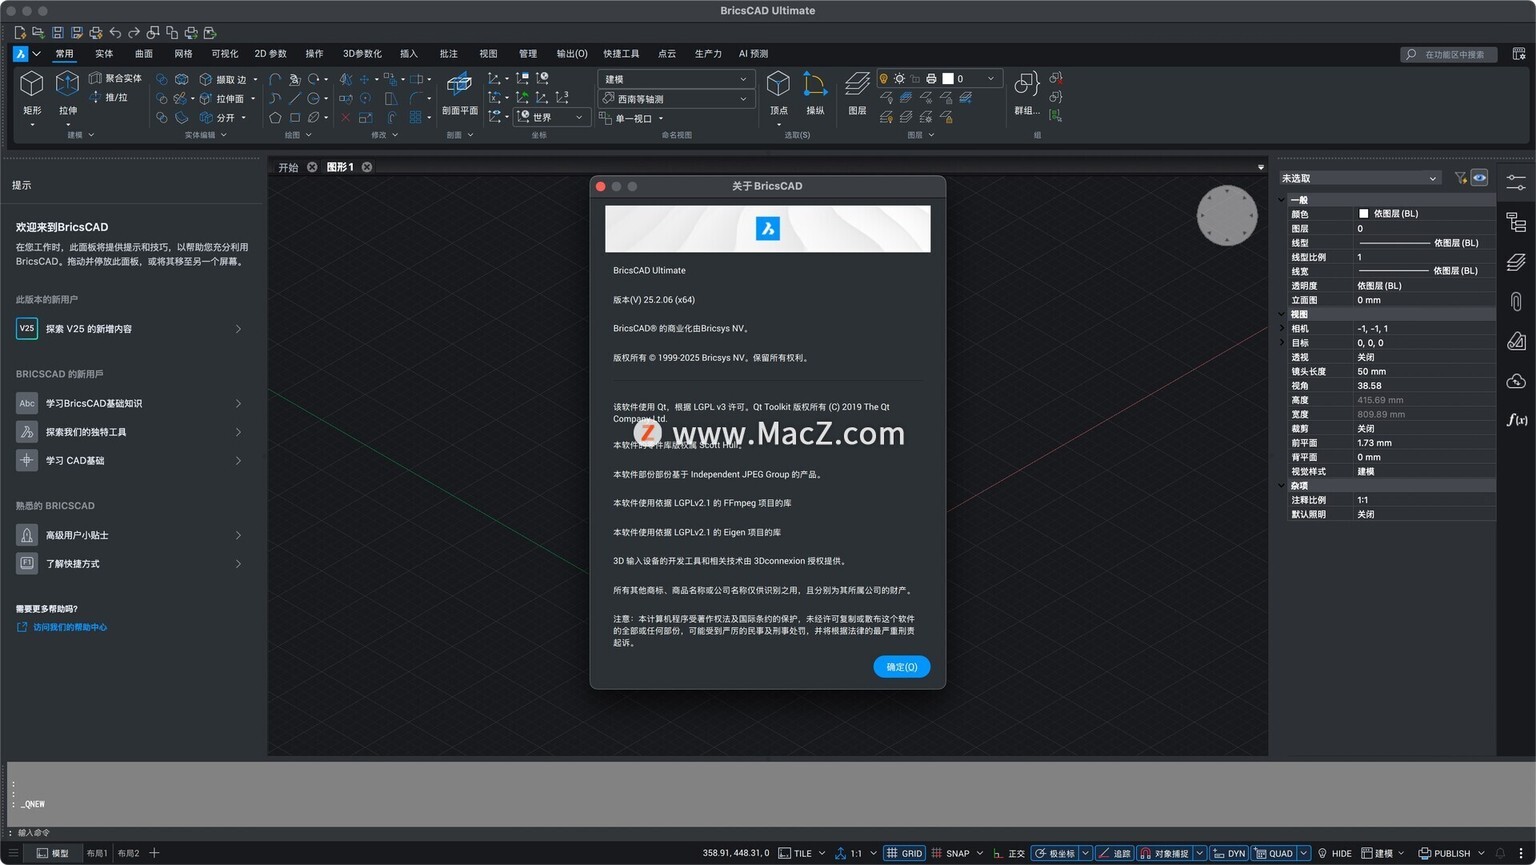Toggle DYN dynamic input

(1229, 853)
